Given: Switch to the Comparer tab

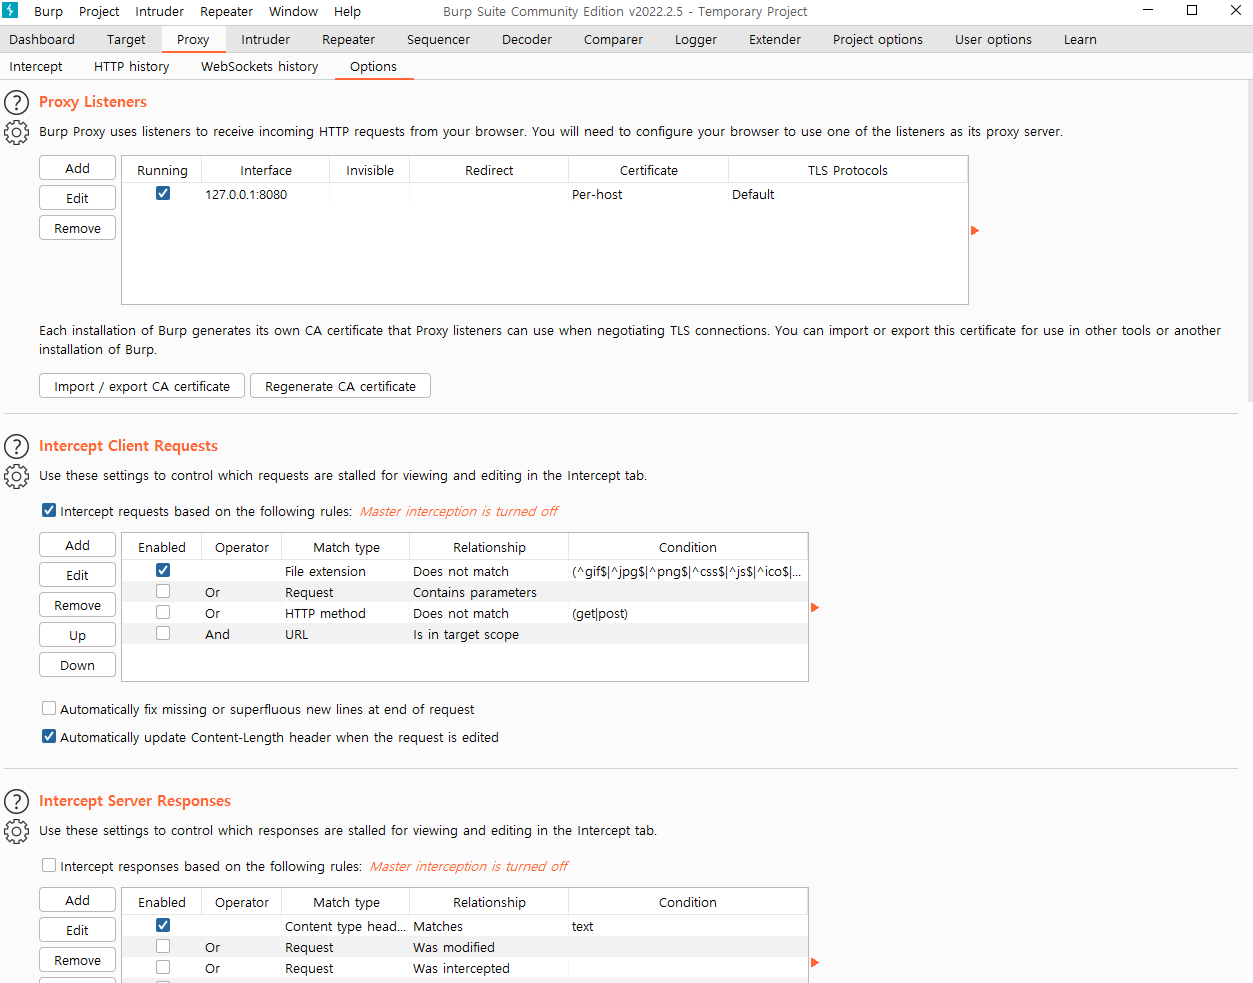Looking at the screenshot, I should pos(613,40).
